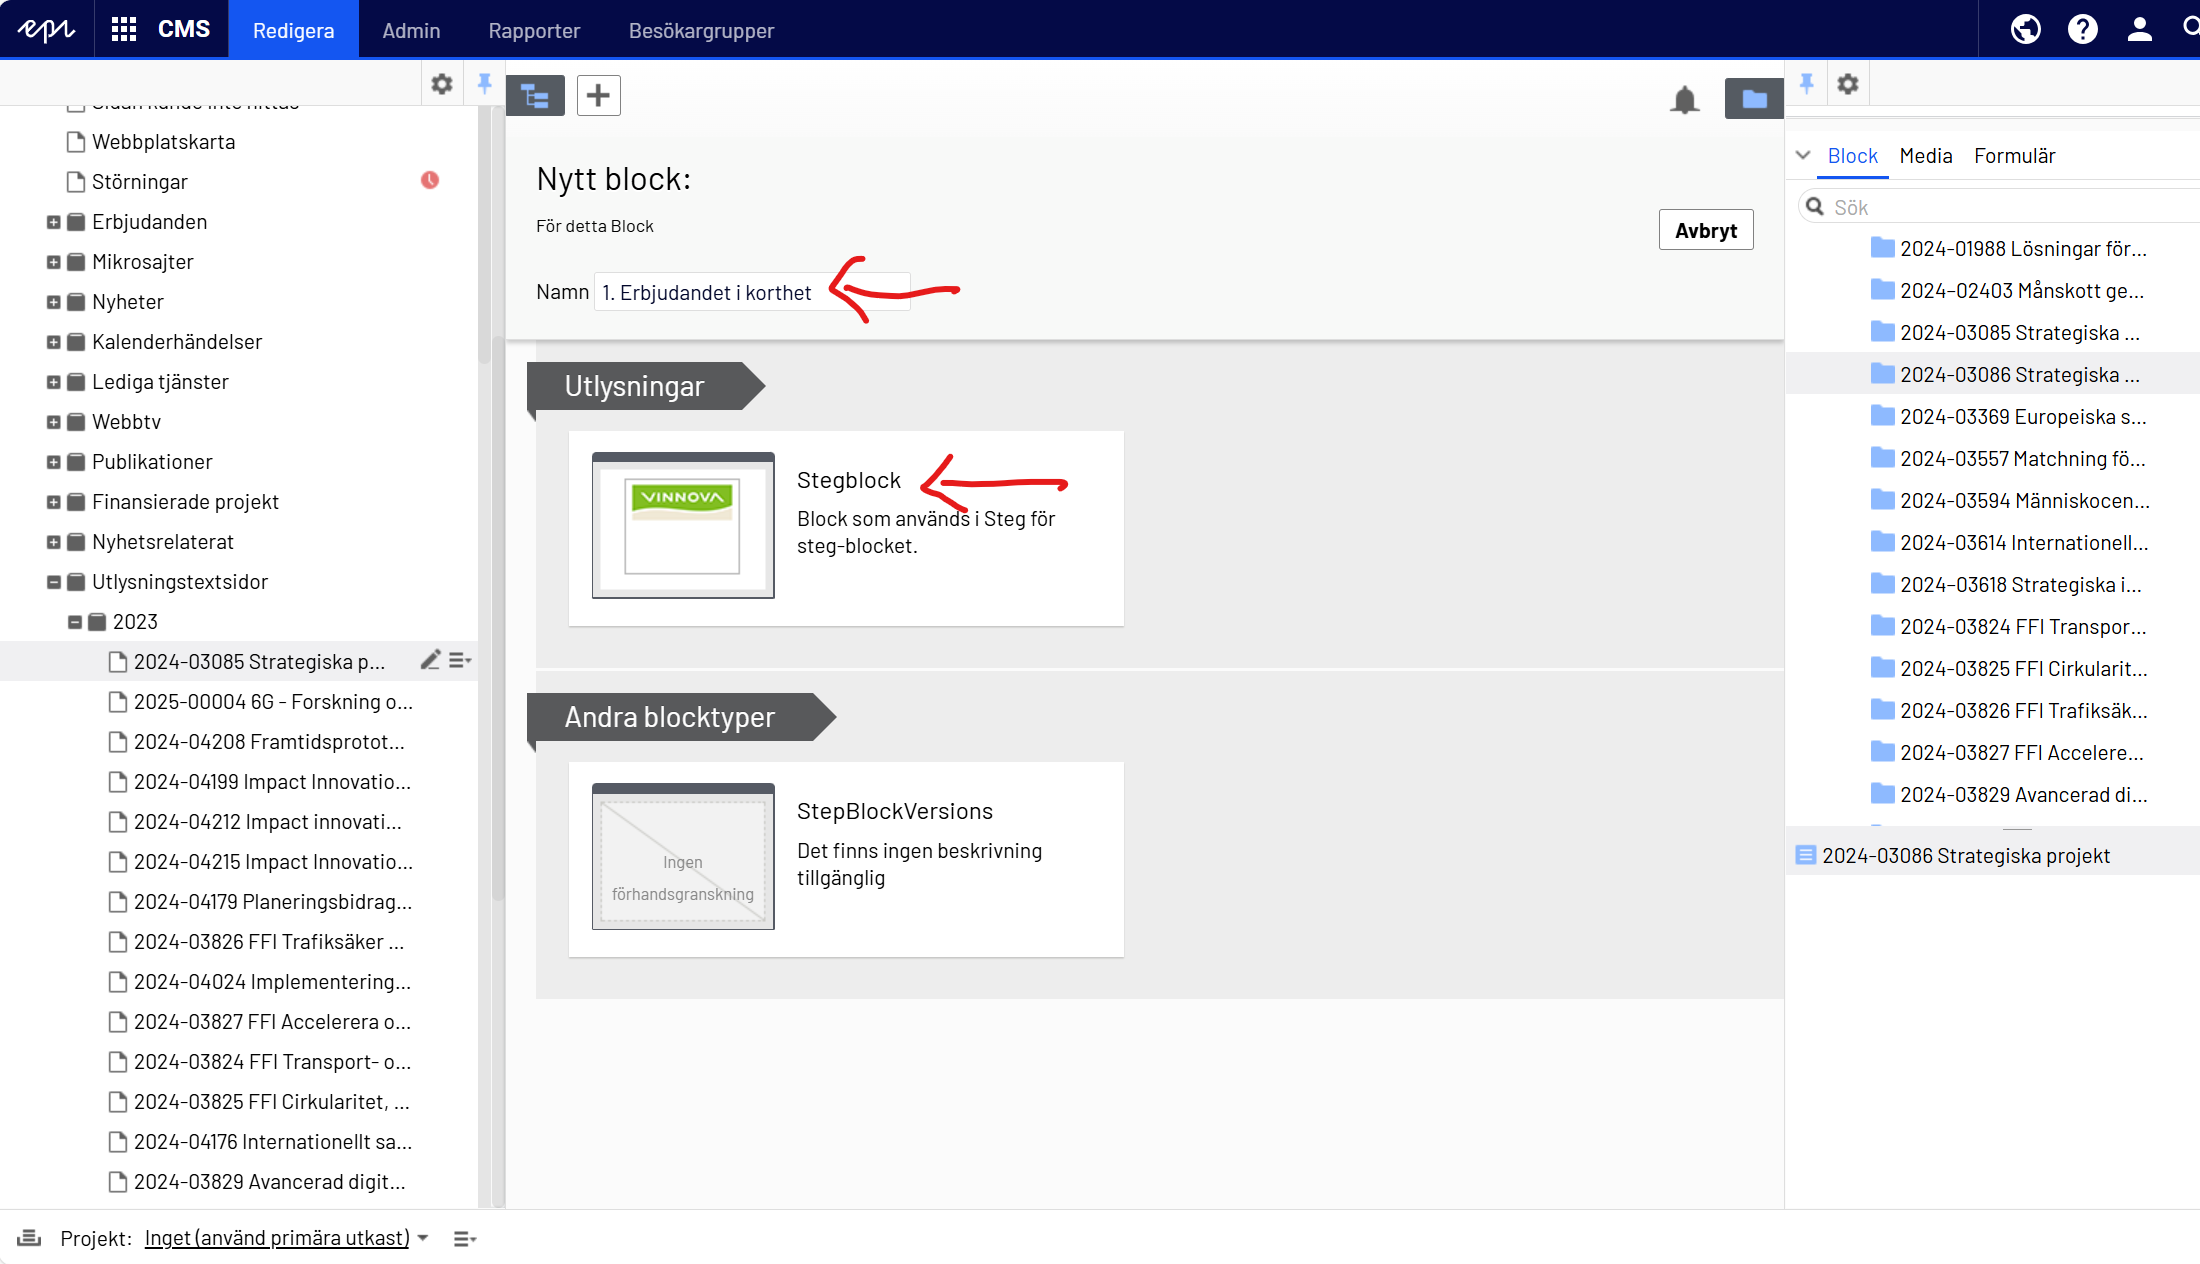The image size is (2200, 1264).
Task: Click the edit pencil on selected page
Action: click(430, 660)
